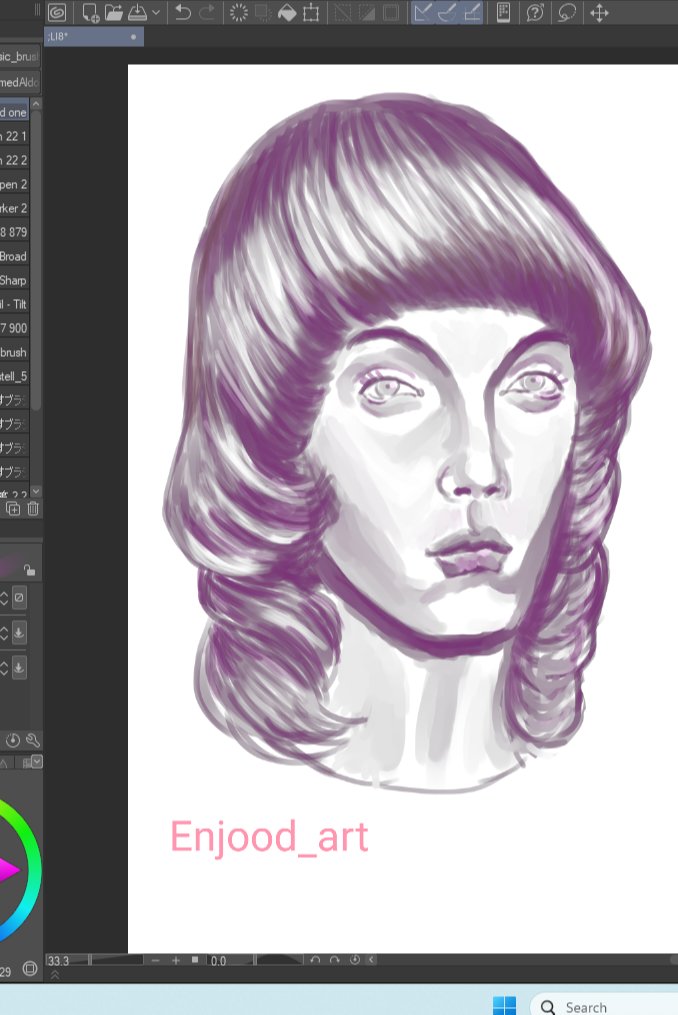The image size is (678, 1015).
Task: Zoom in with plus button
Action: click(x=175, y=960)
